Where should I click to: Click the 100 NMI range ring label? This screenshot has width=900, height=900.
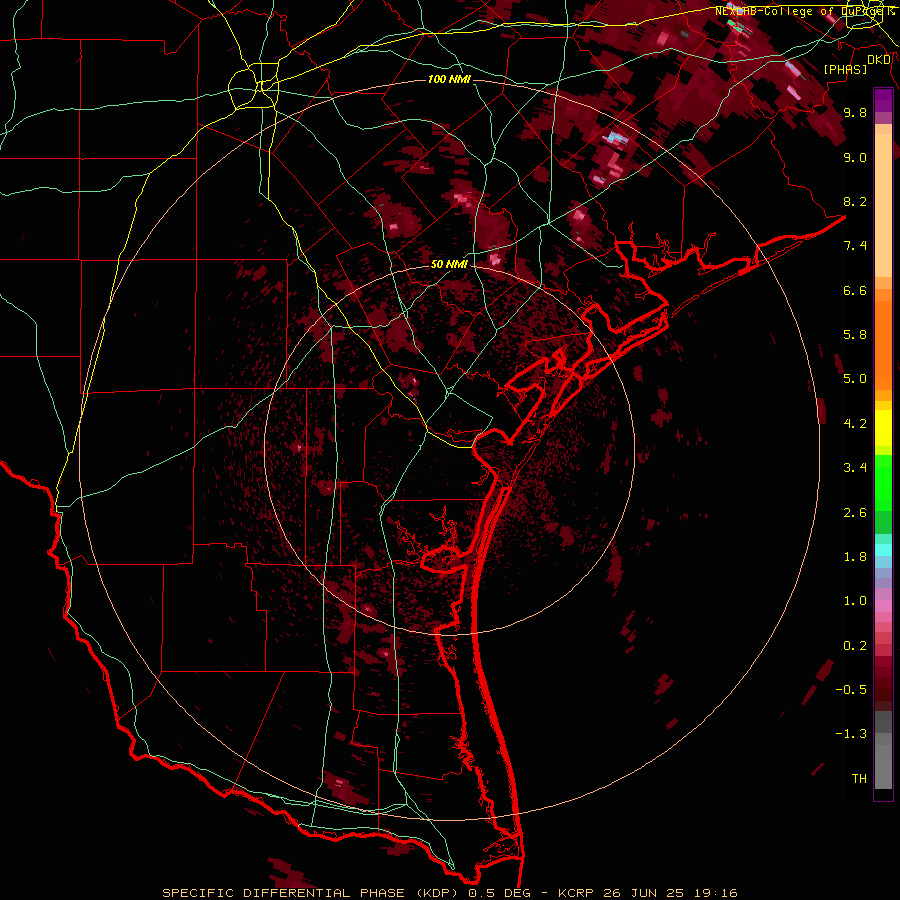point(449,79)
